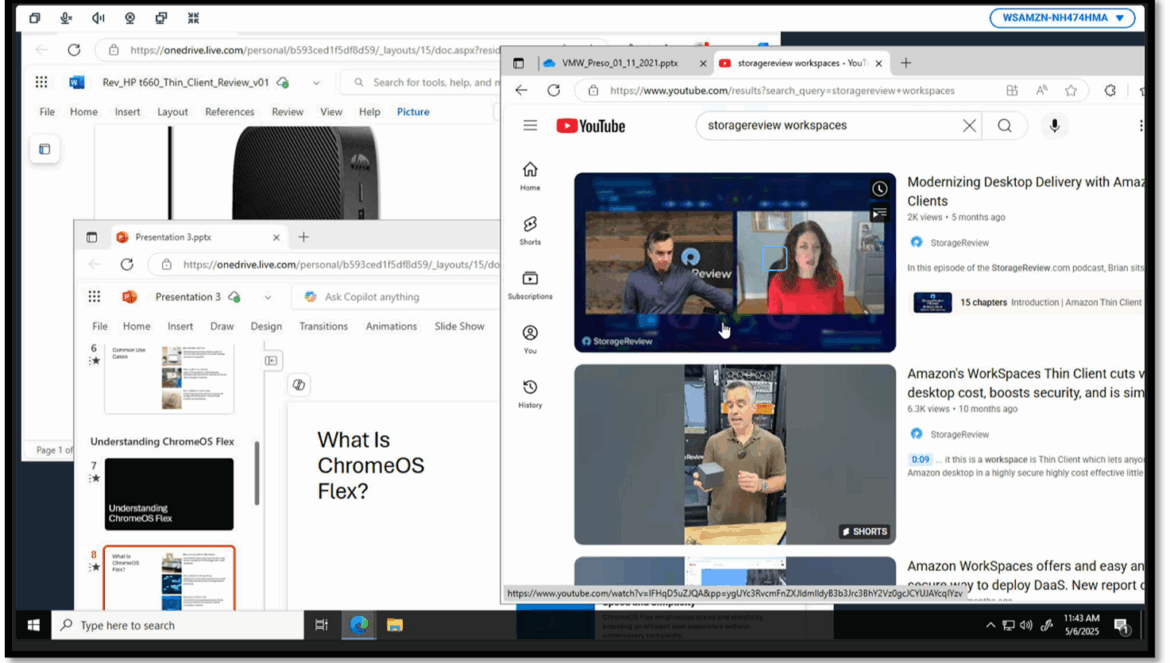Viewport: 1170px width, 663px height.
Task: Click Word Search for tools box
Action: (422, 82)
